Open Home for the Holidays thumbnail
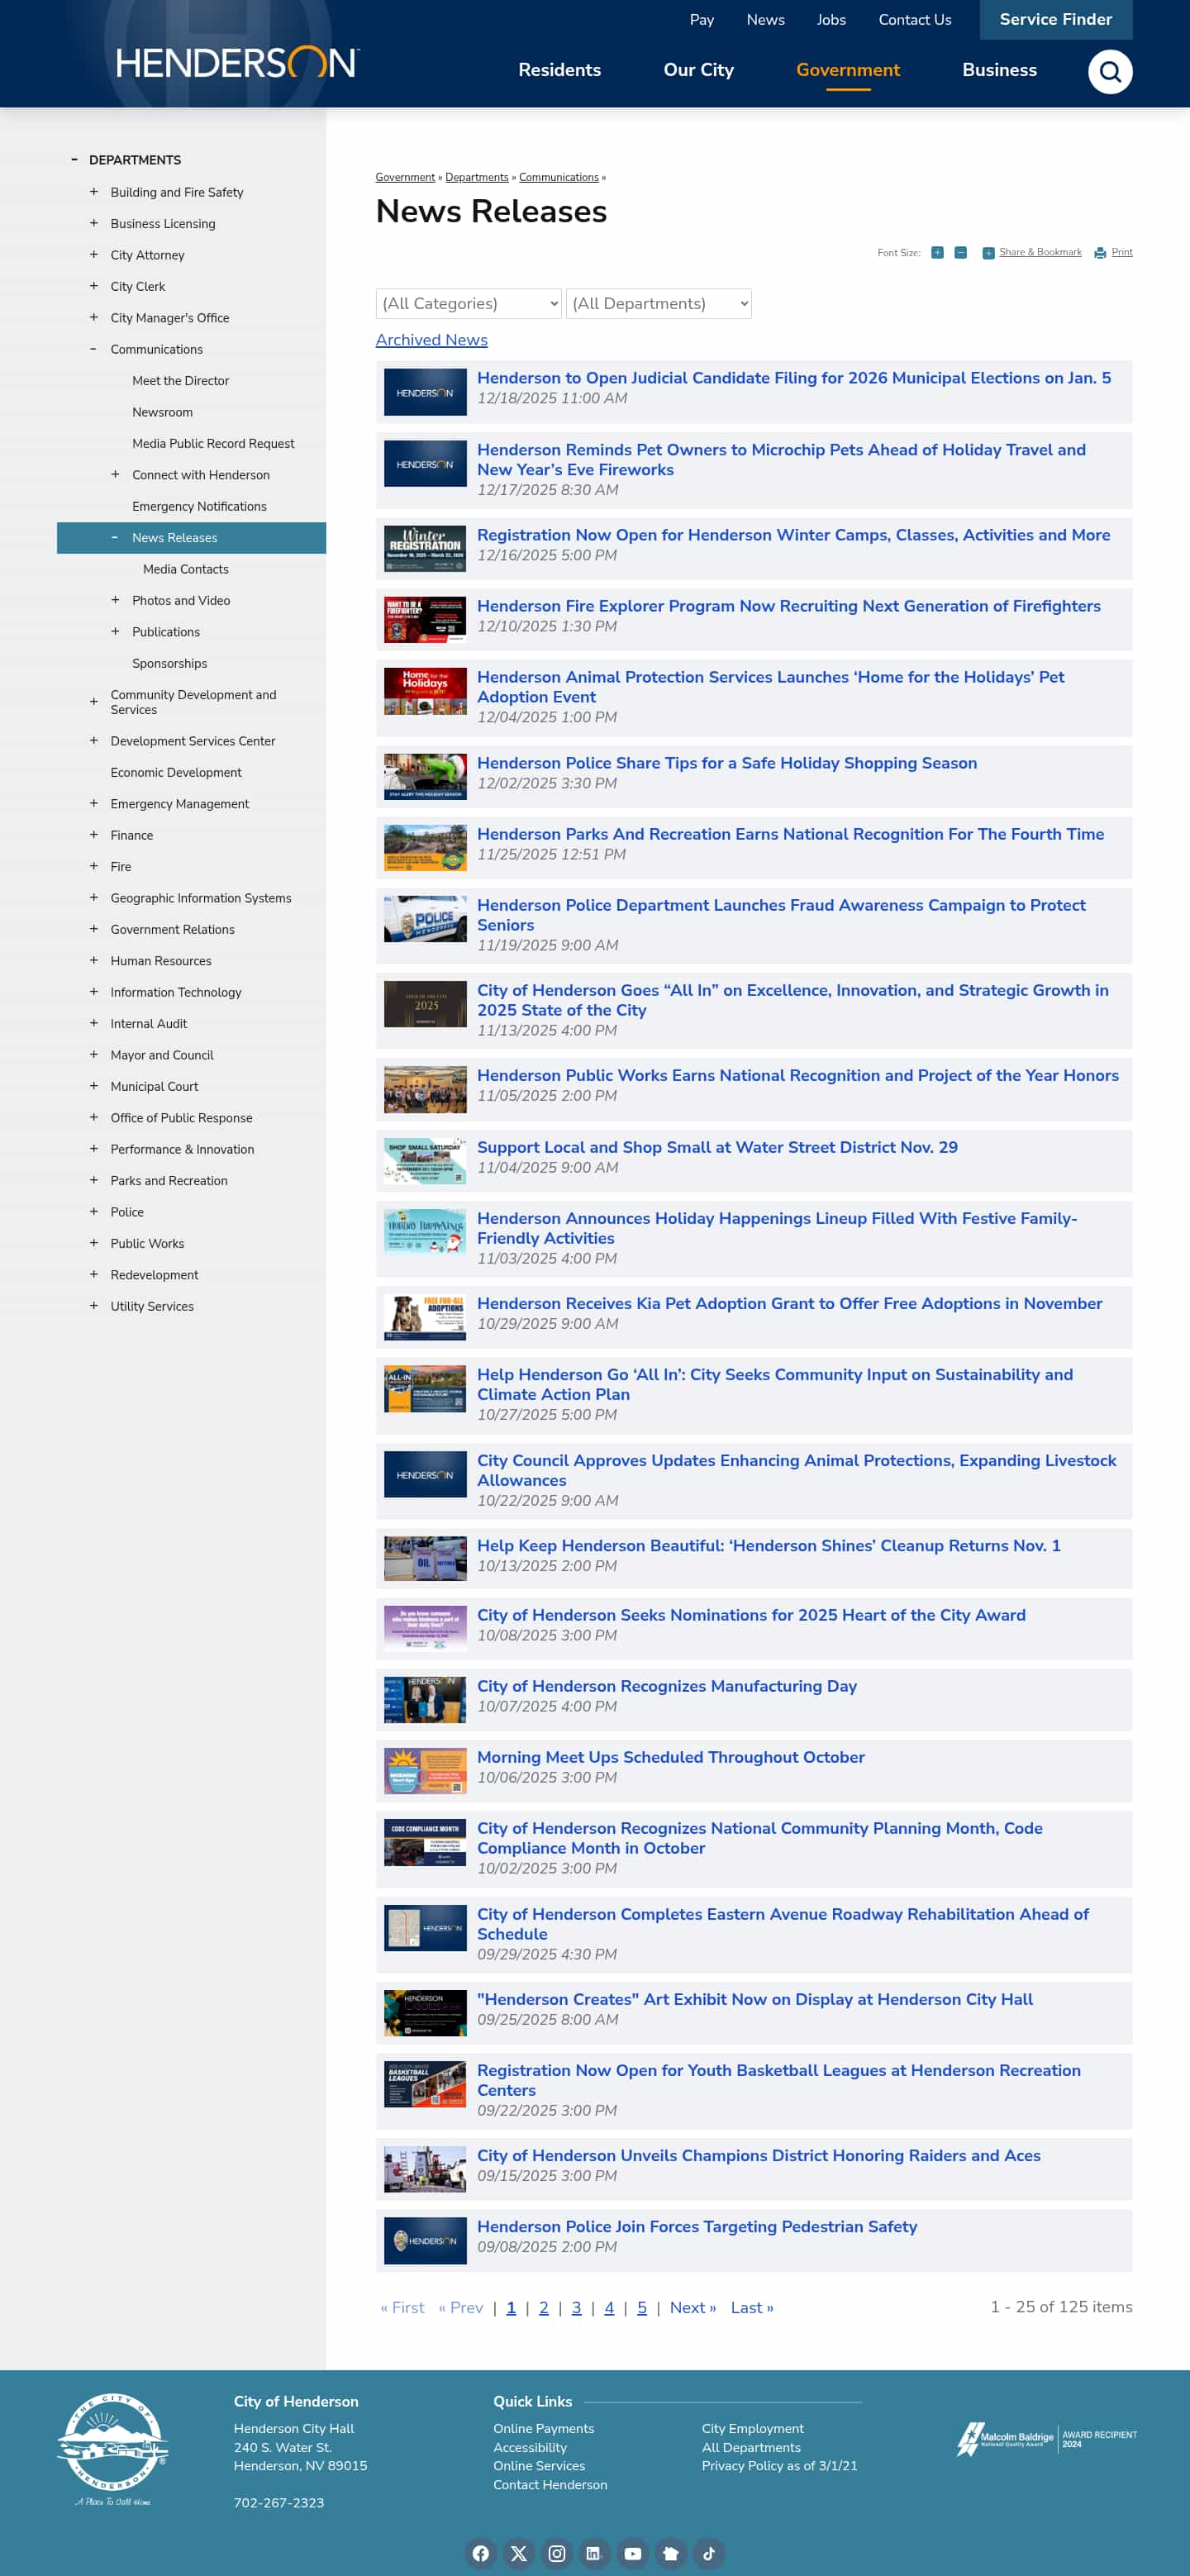The image size is (1190, 2576). 425,691
